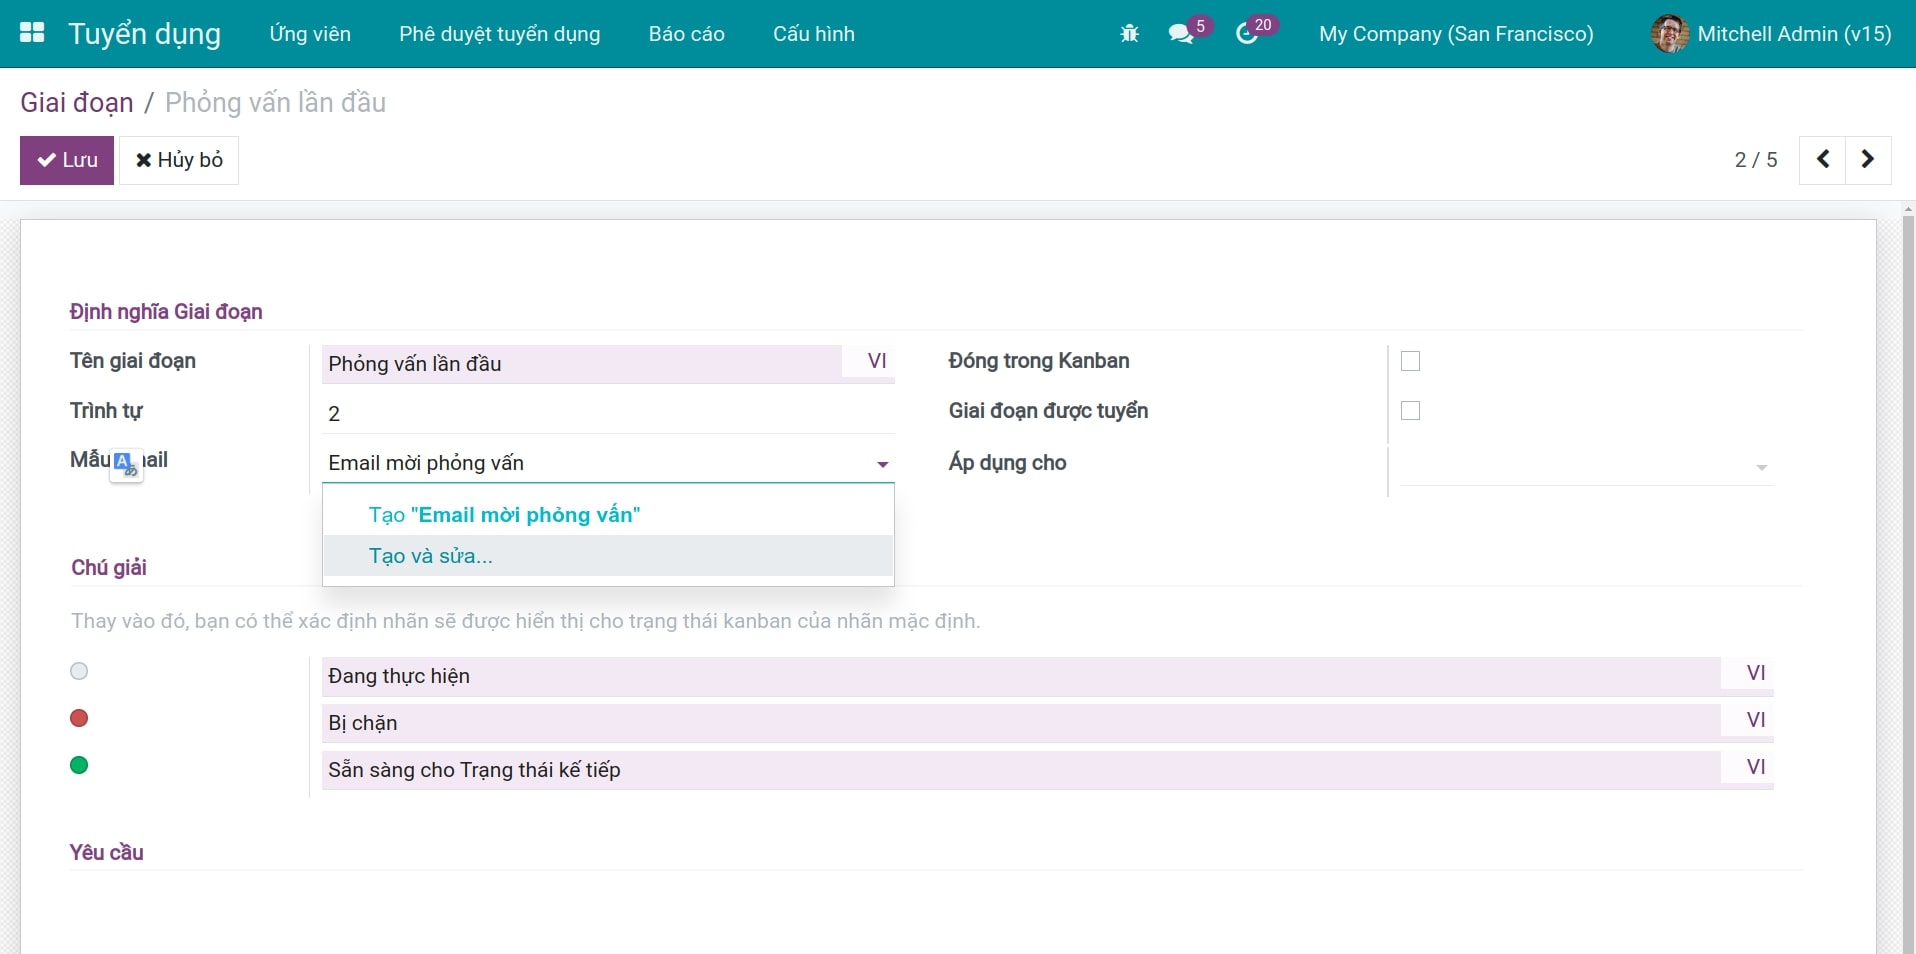Expand the Mẫu email dropdown arrow
This screenshot has height=954, width=1916.
click(881, 464)
